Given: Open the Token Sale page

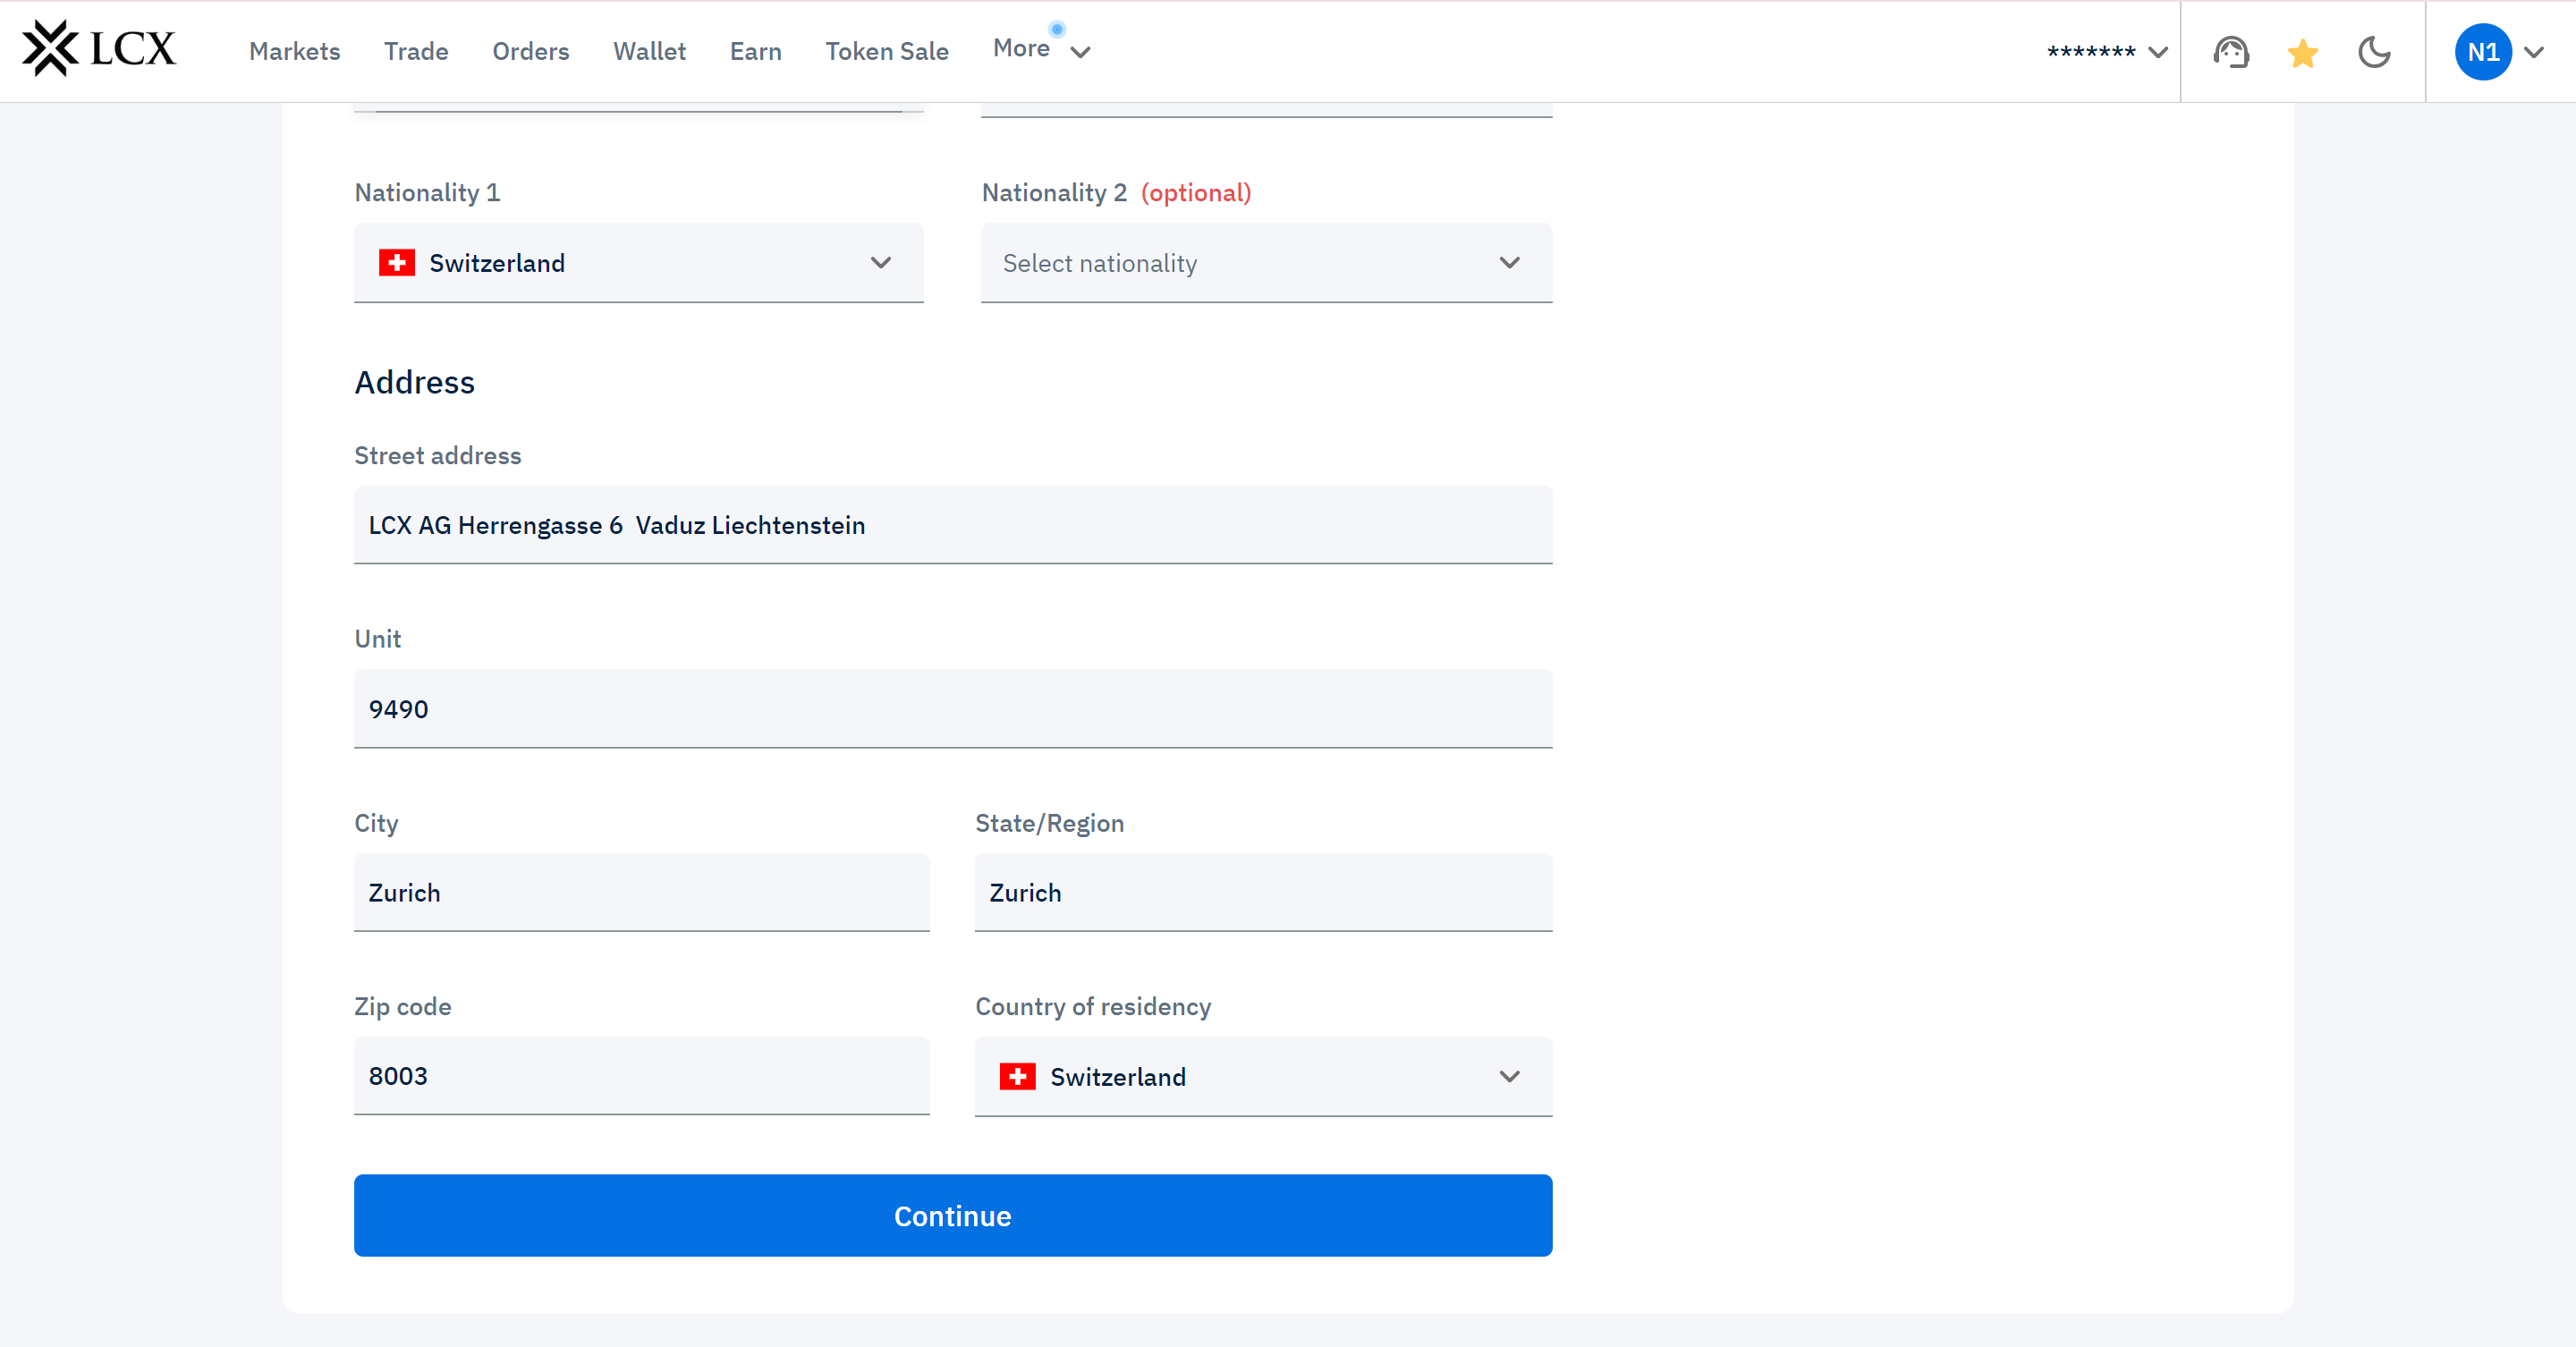Looking at the screenshot, I should (886, 51).
